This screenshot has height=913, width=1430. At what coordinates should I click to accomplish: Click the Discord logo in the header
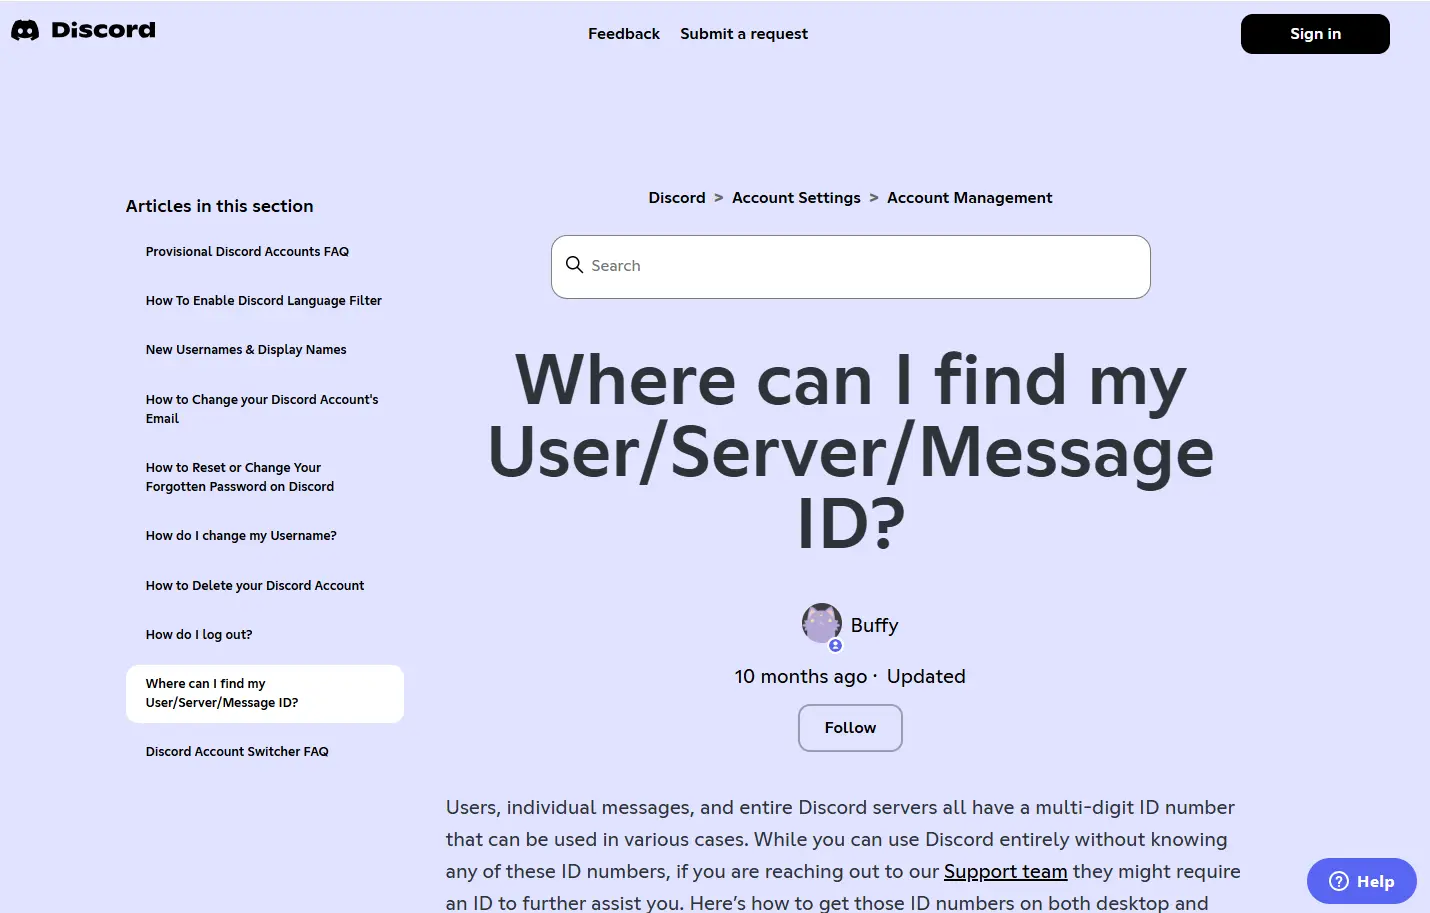[x=83, y=30]
